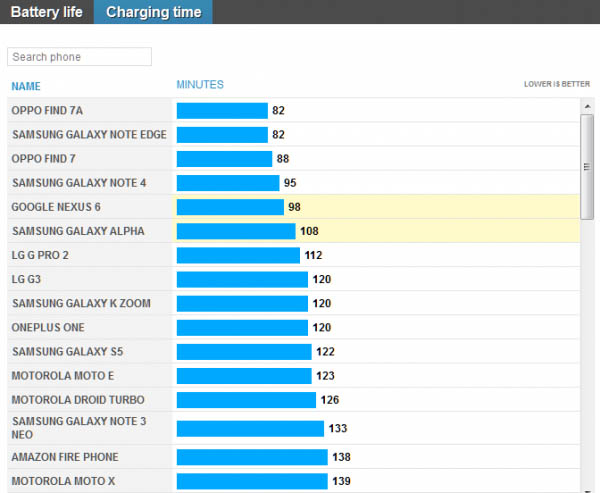
Task: Select Samsung Galaxy S5 name
Action: click(68, 352)
